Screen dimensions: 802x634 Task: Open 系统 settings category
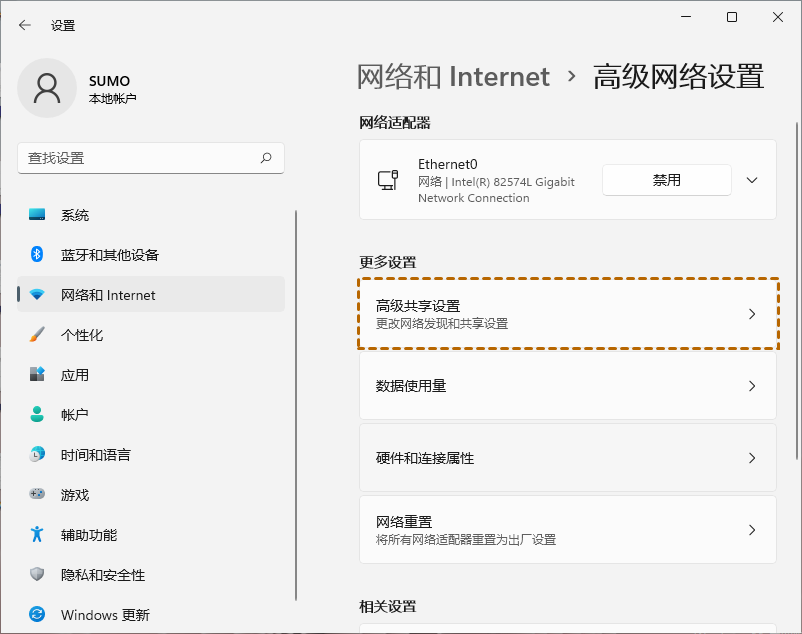pos(151,215)
